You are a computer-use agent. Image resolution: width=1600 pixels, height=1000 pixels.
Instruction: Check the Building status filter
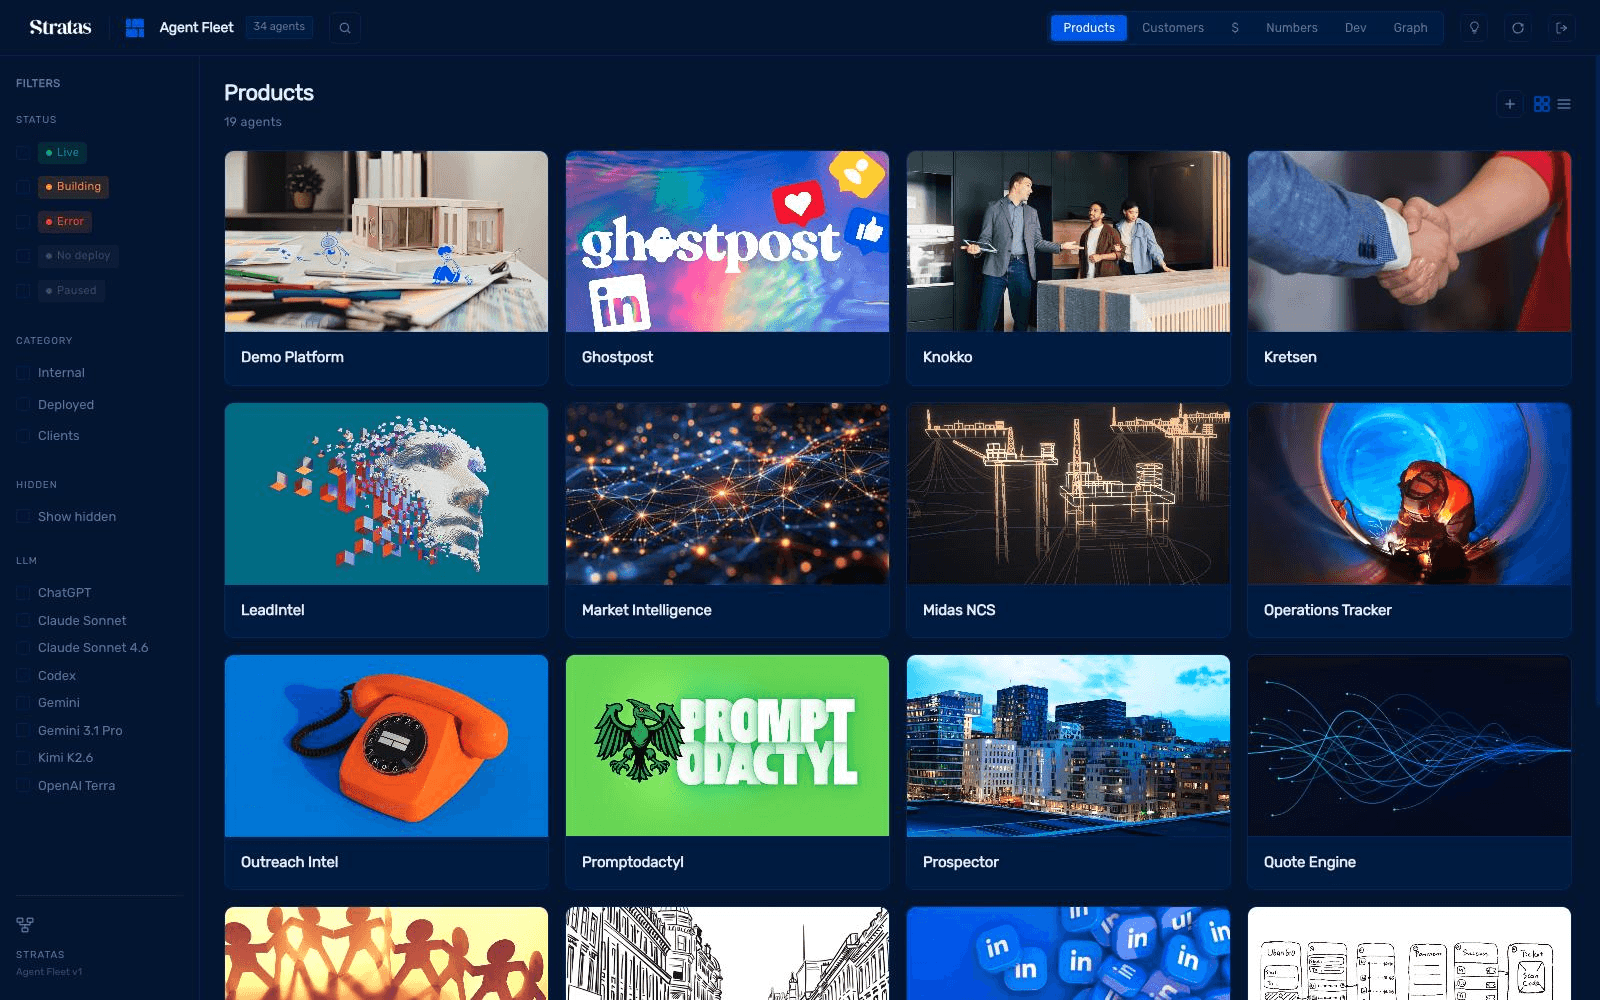click(x=23, y=187)
